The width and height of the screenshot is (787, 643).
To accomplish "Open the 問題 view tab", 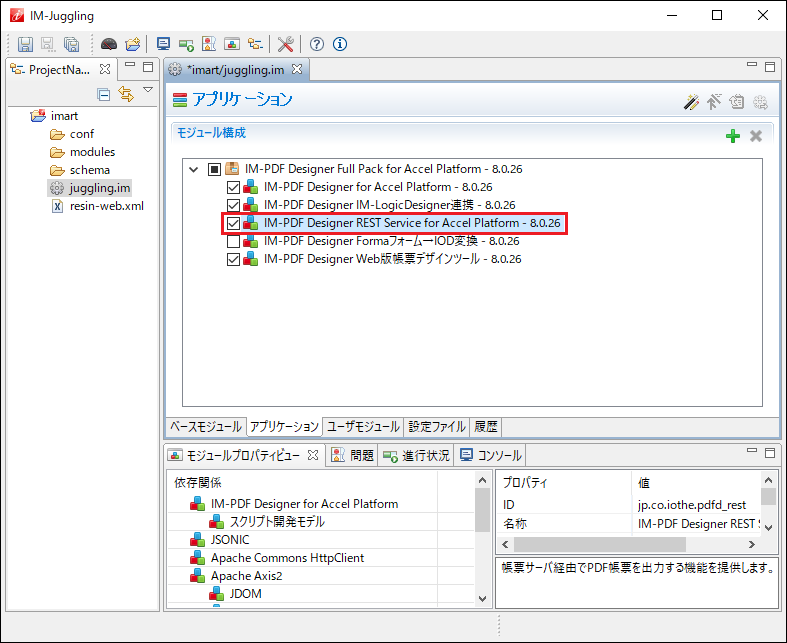I will (x=352, y=455).
